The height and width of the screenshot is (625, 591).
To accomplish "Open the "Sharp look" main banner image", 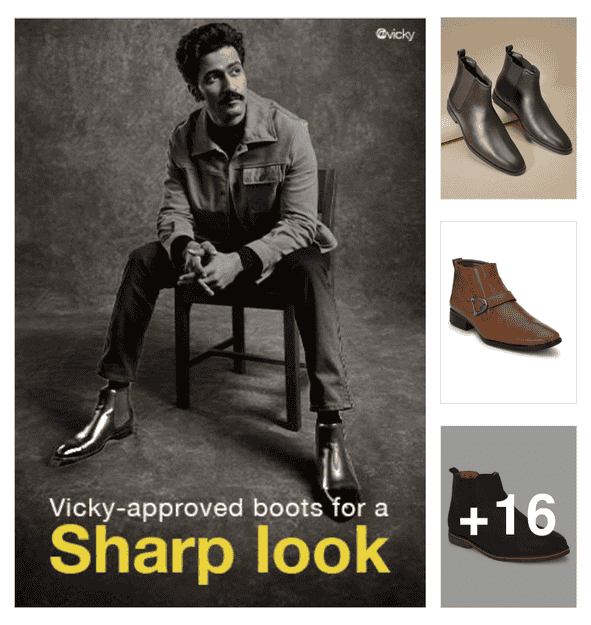I will coord(220,312).
